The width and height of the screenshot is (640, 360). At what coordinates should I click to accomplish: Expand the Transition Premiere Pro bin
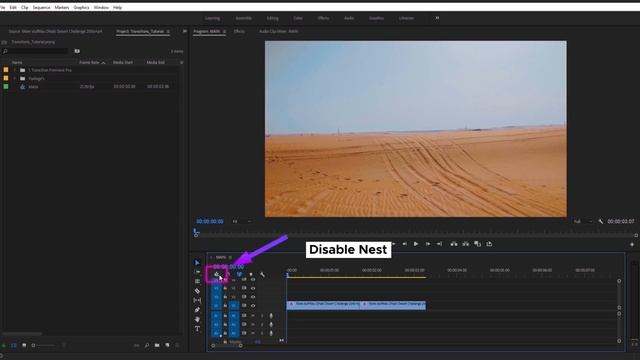[x=15, y=70]
